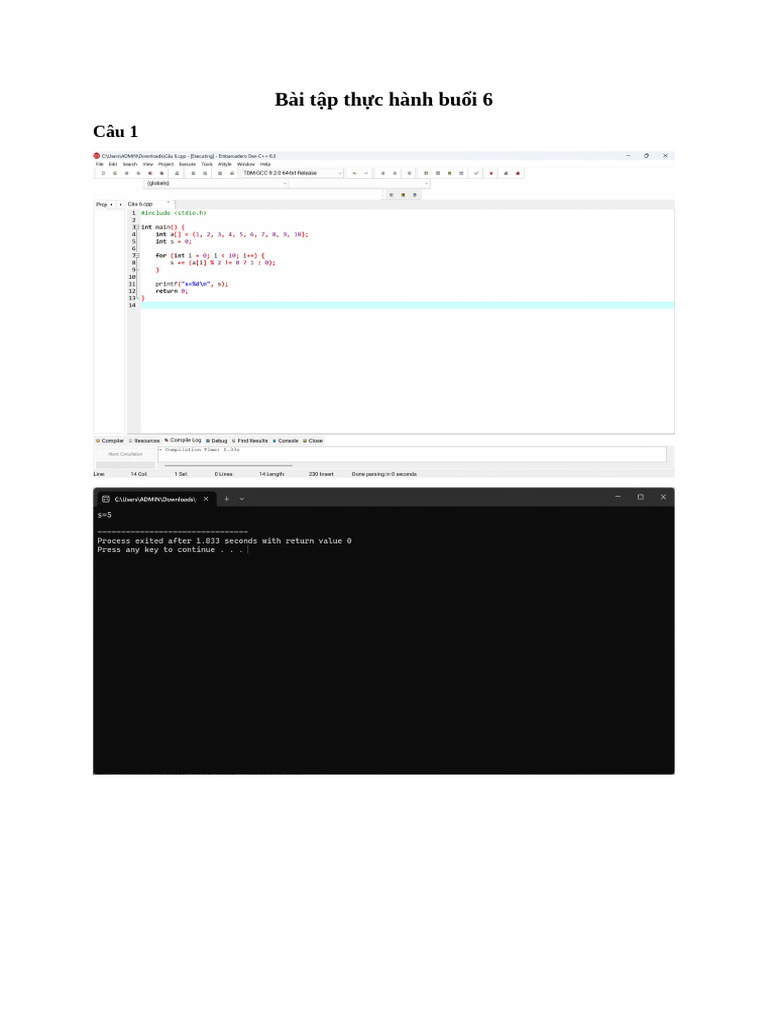768x1024 pixels.
Task: Expand the terminal new-tab dropdown chevron
Action: (242, 499)
